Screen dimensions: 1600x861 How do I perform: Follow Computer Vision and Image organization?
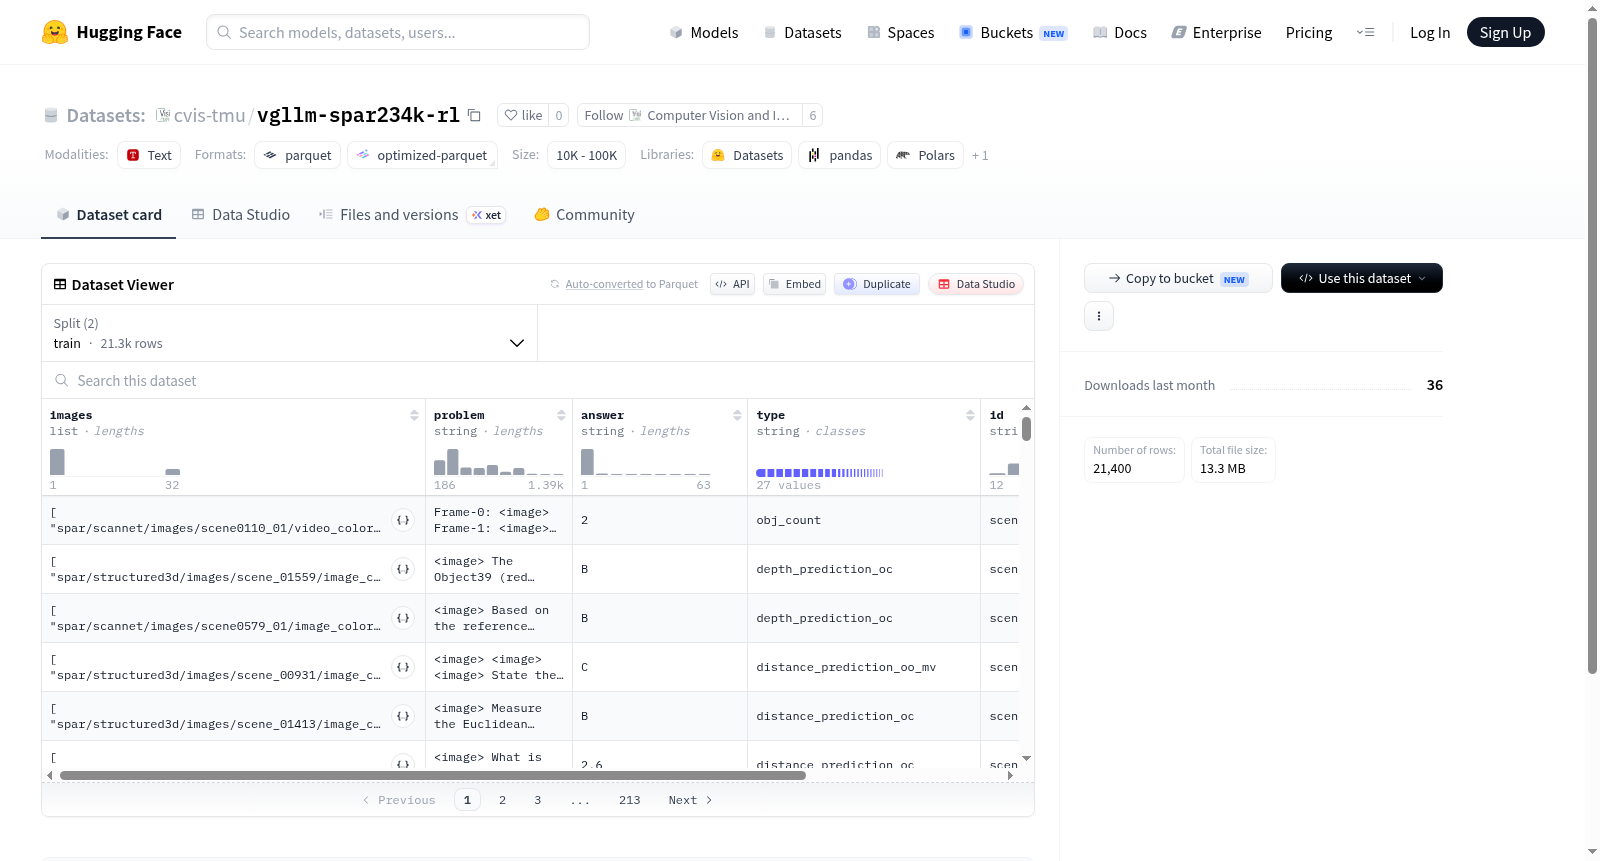click(690, 115)
